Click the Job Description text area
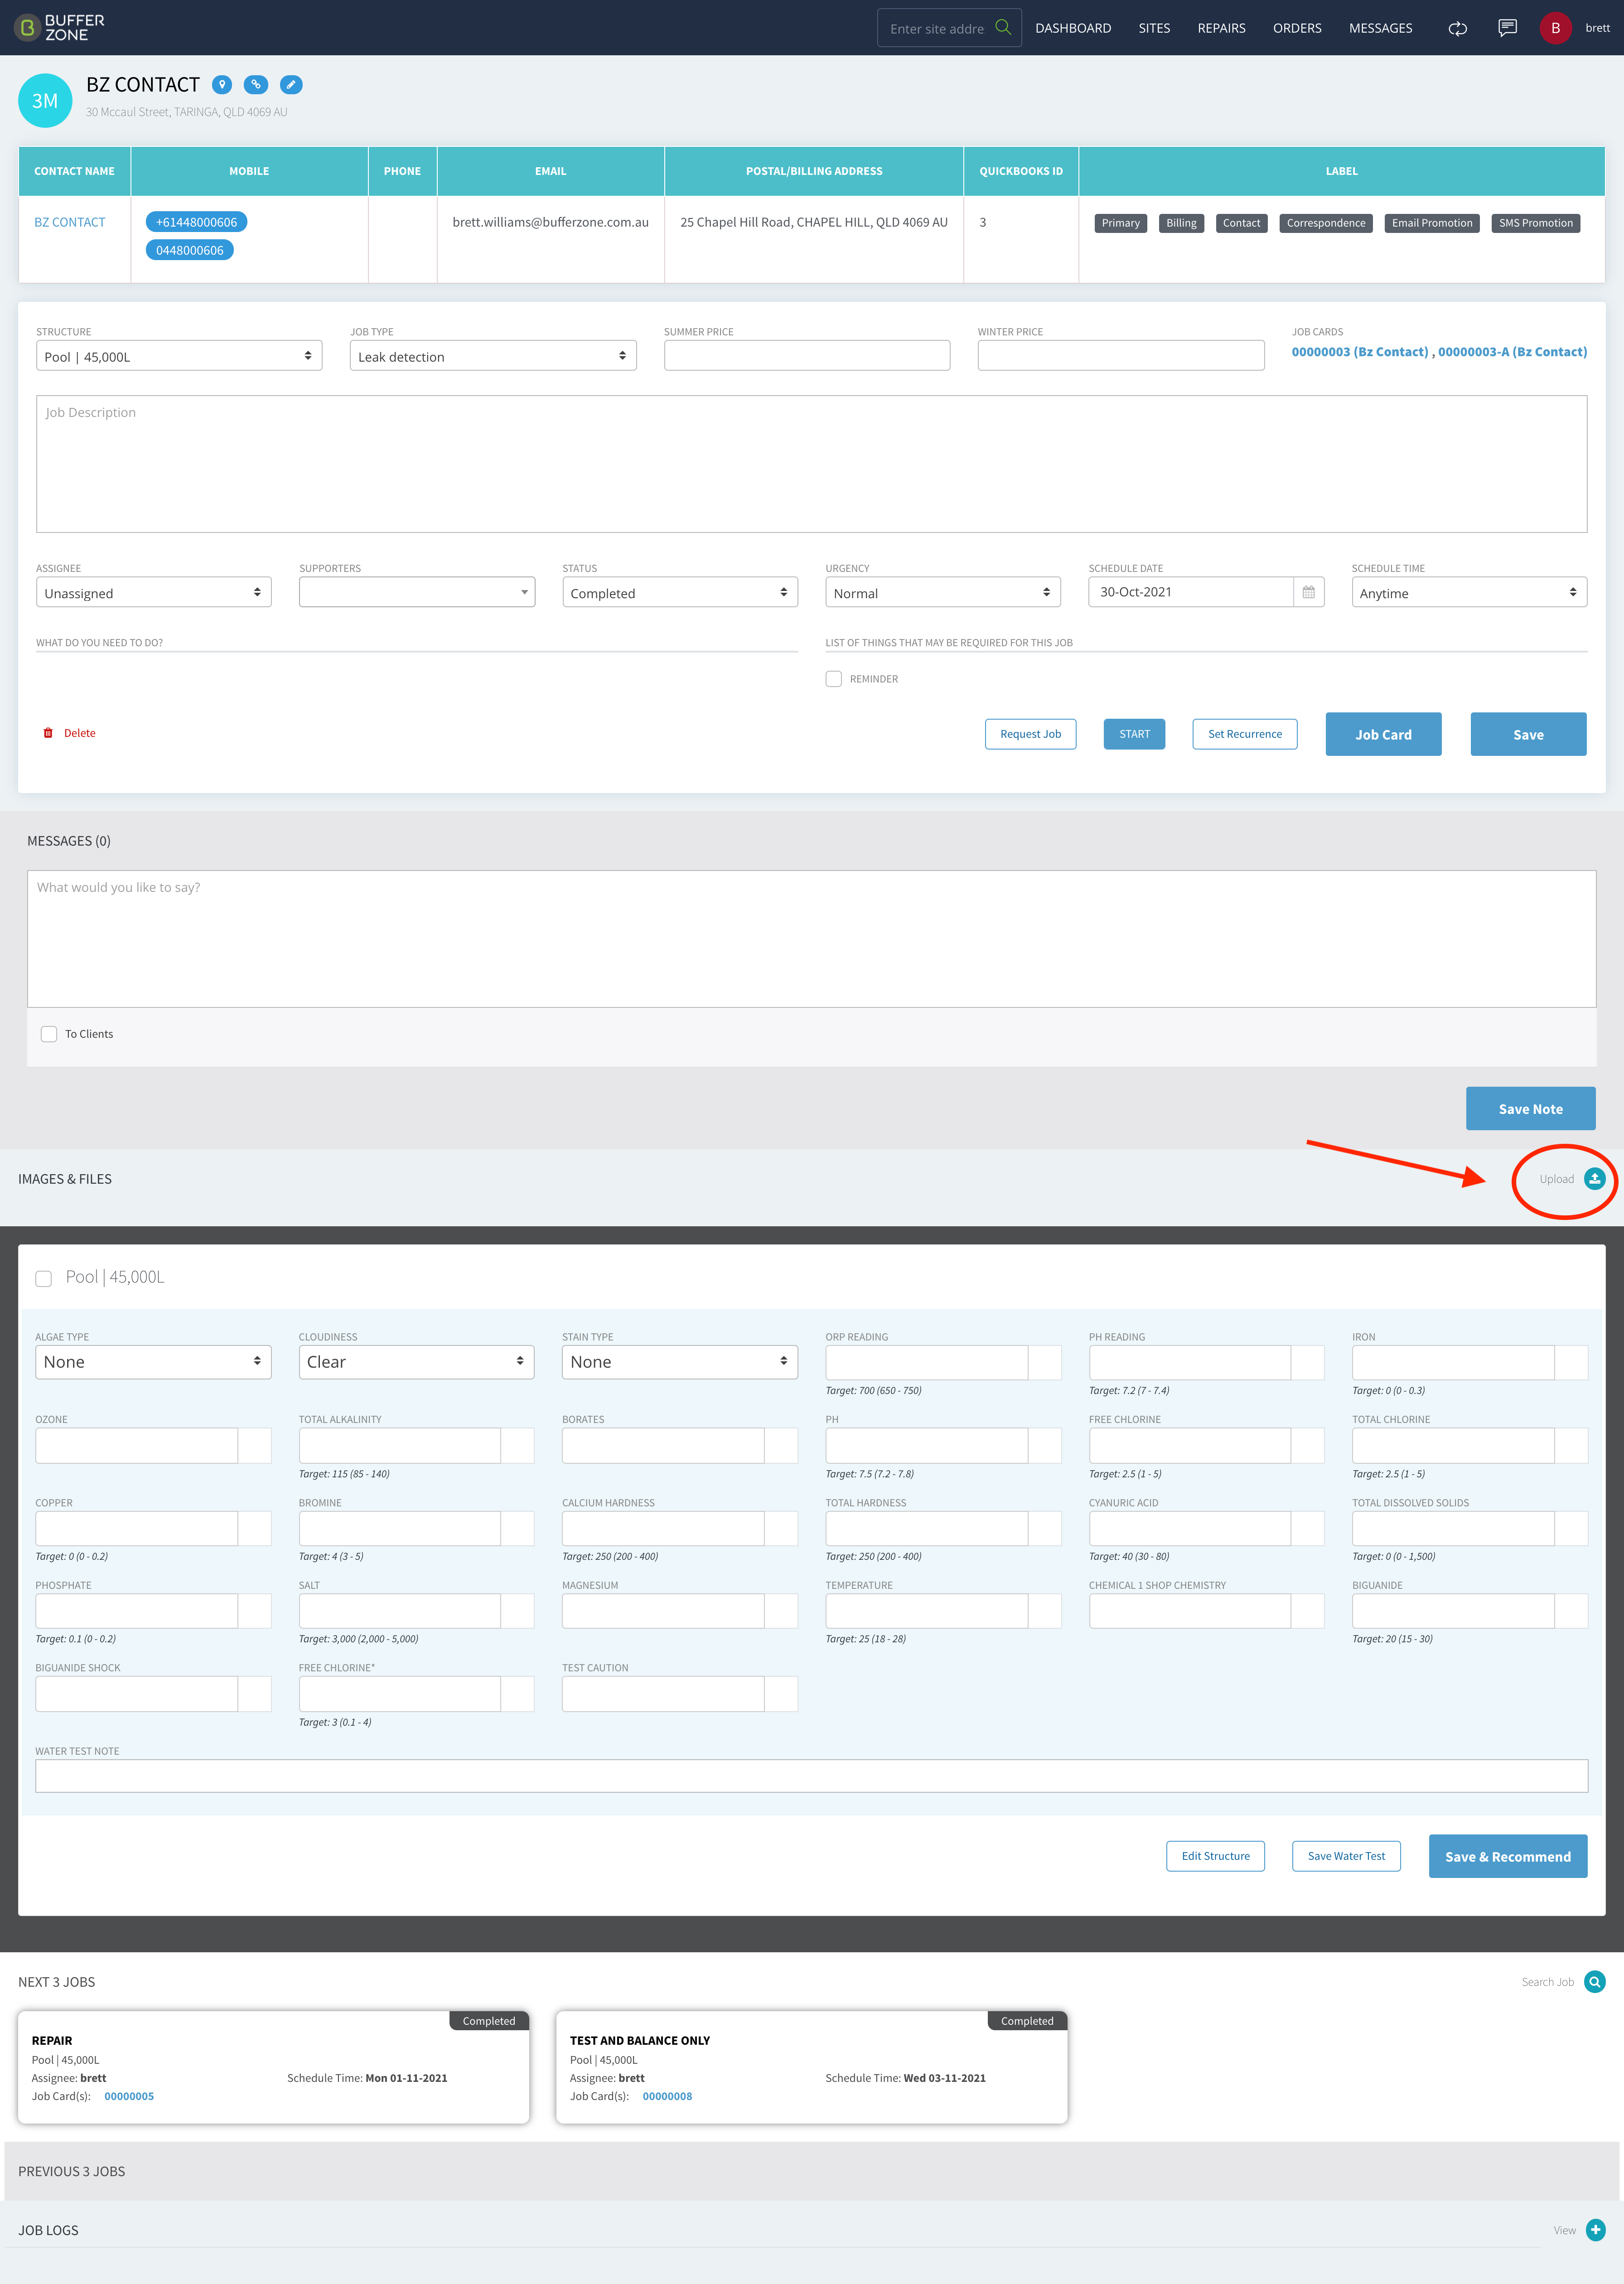This screenshot has width=1624, height=2284. 811,464
